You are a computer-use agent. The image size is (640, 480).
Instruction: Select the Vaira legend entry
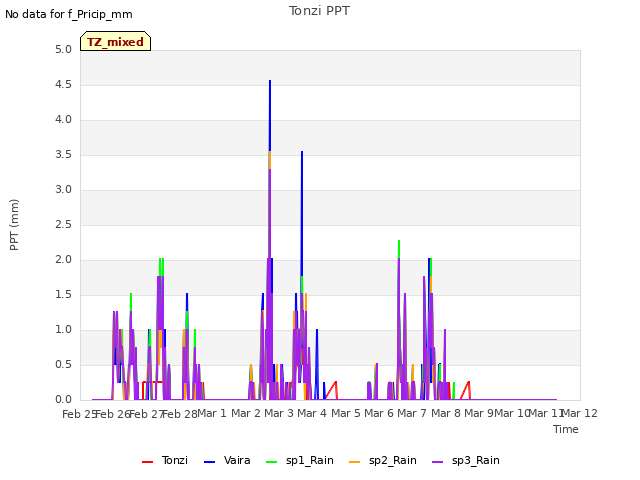click(227, 460)
